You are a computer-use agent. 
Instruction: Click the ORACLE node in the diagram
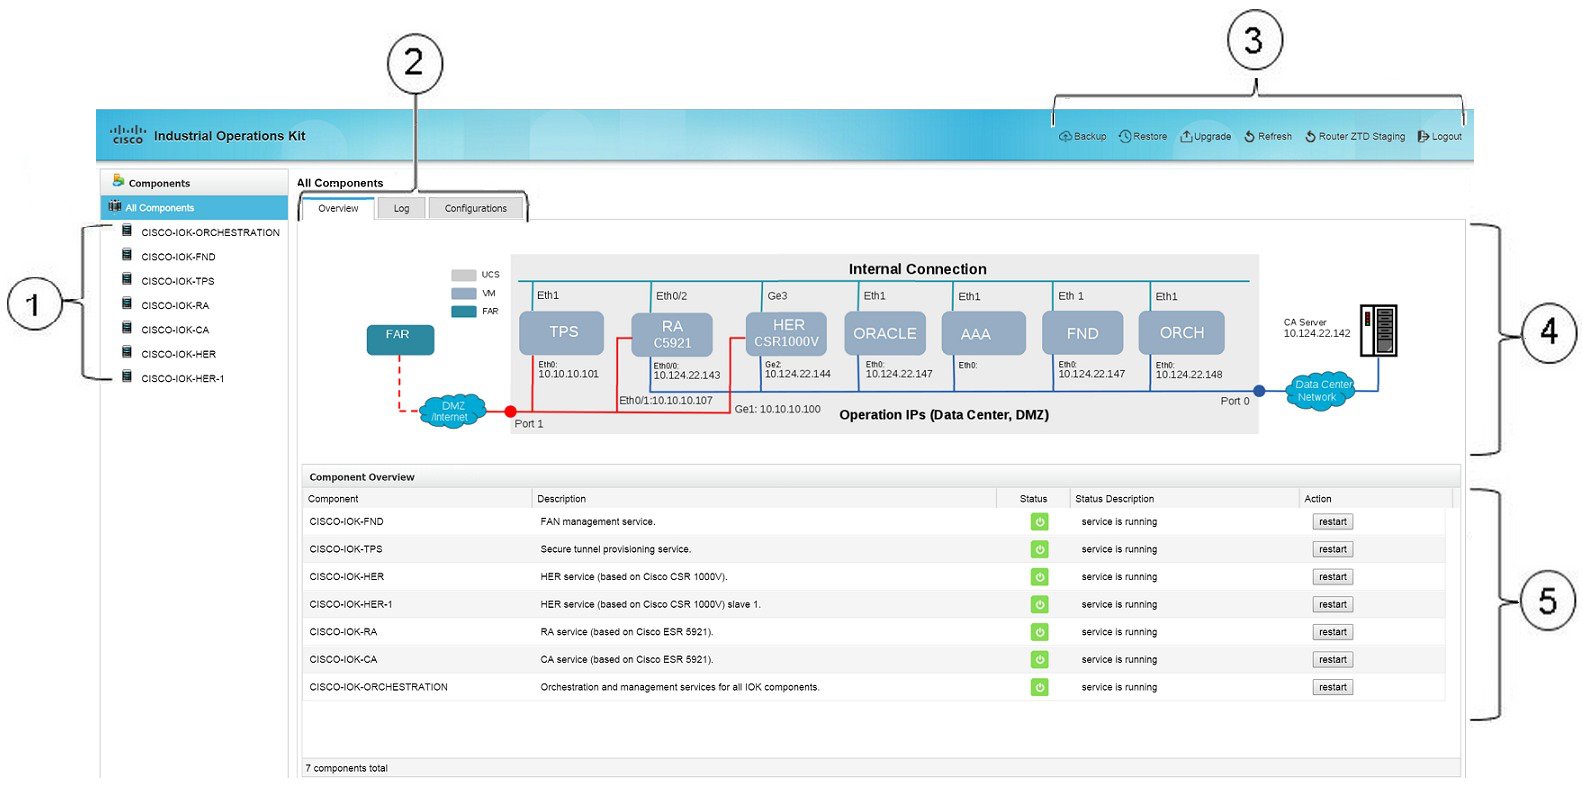tap(885, 333)
